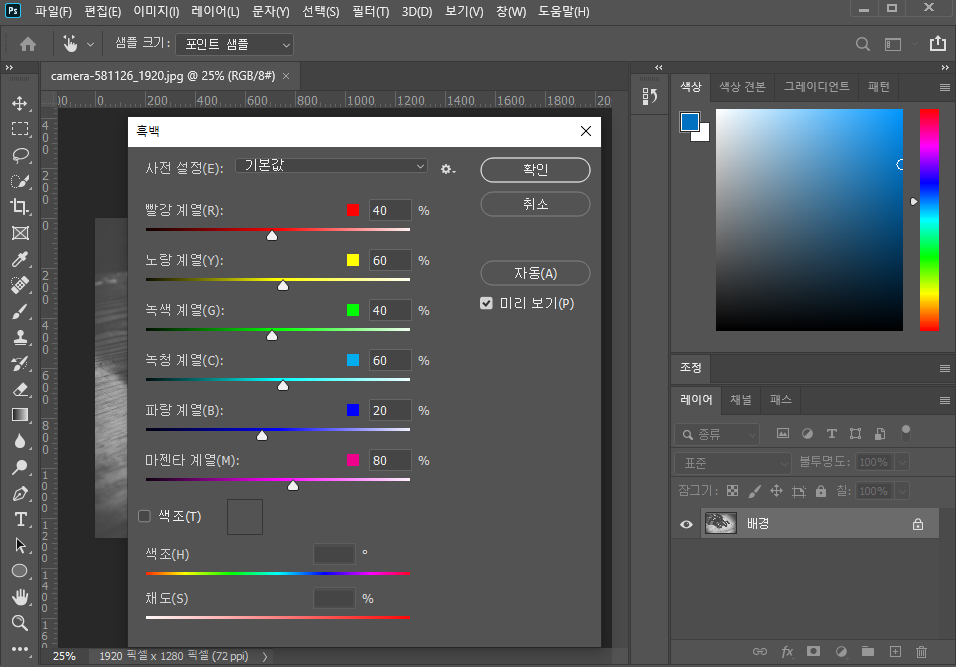The width and height of the screenshot is (956, 667).
Task: Select the Dodge tool
Action: (20, 467)
